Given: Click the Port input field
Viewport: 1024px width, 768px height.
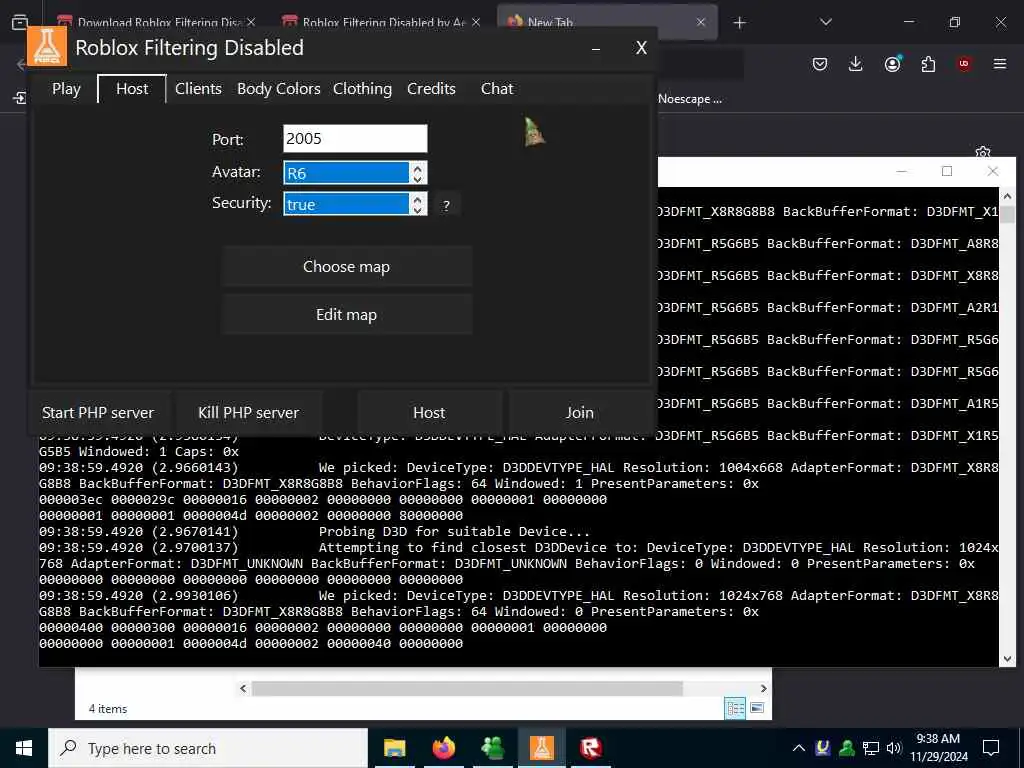Looking at the screenshot, I should tap(355, 138).
